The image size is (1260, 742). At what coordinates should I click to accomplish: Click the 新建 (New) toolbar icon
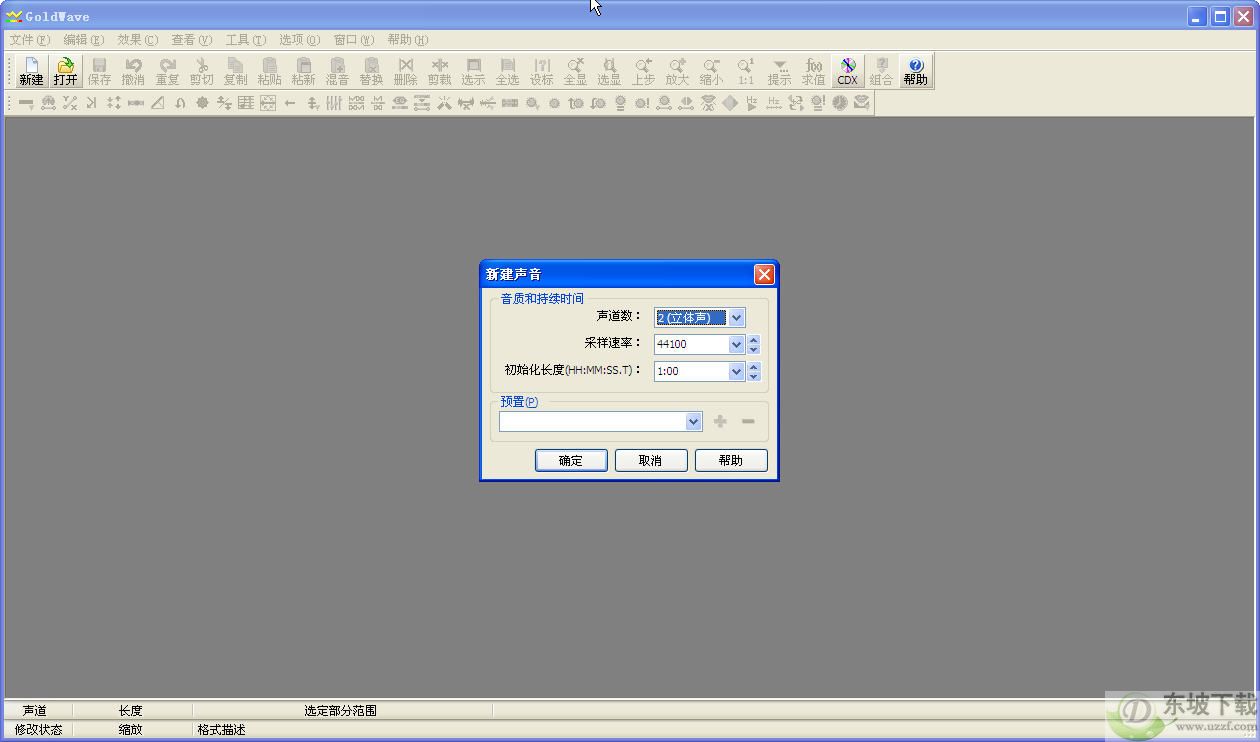tap(32, 71)
